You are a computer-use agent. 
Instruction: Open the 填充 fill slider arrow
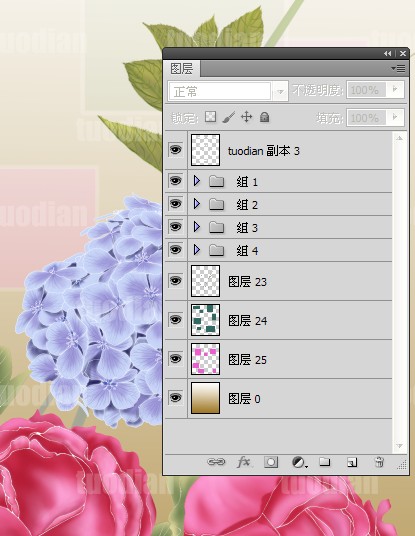pyautogui.click(x=395, y=117)
